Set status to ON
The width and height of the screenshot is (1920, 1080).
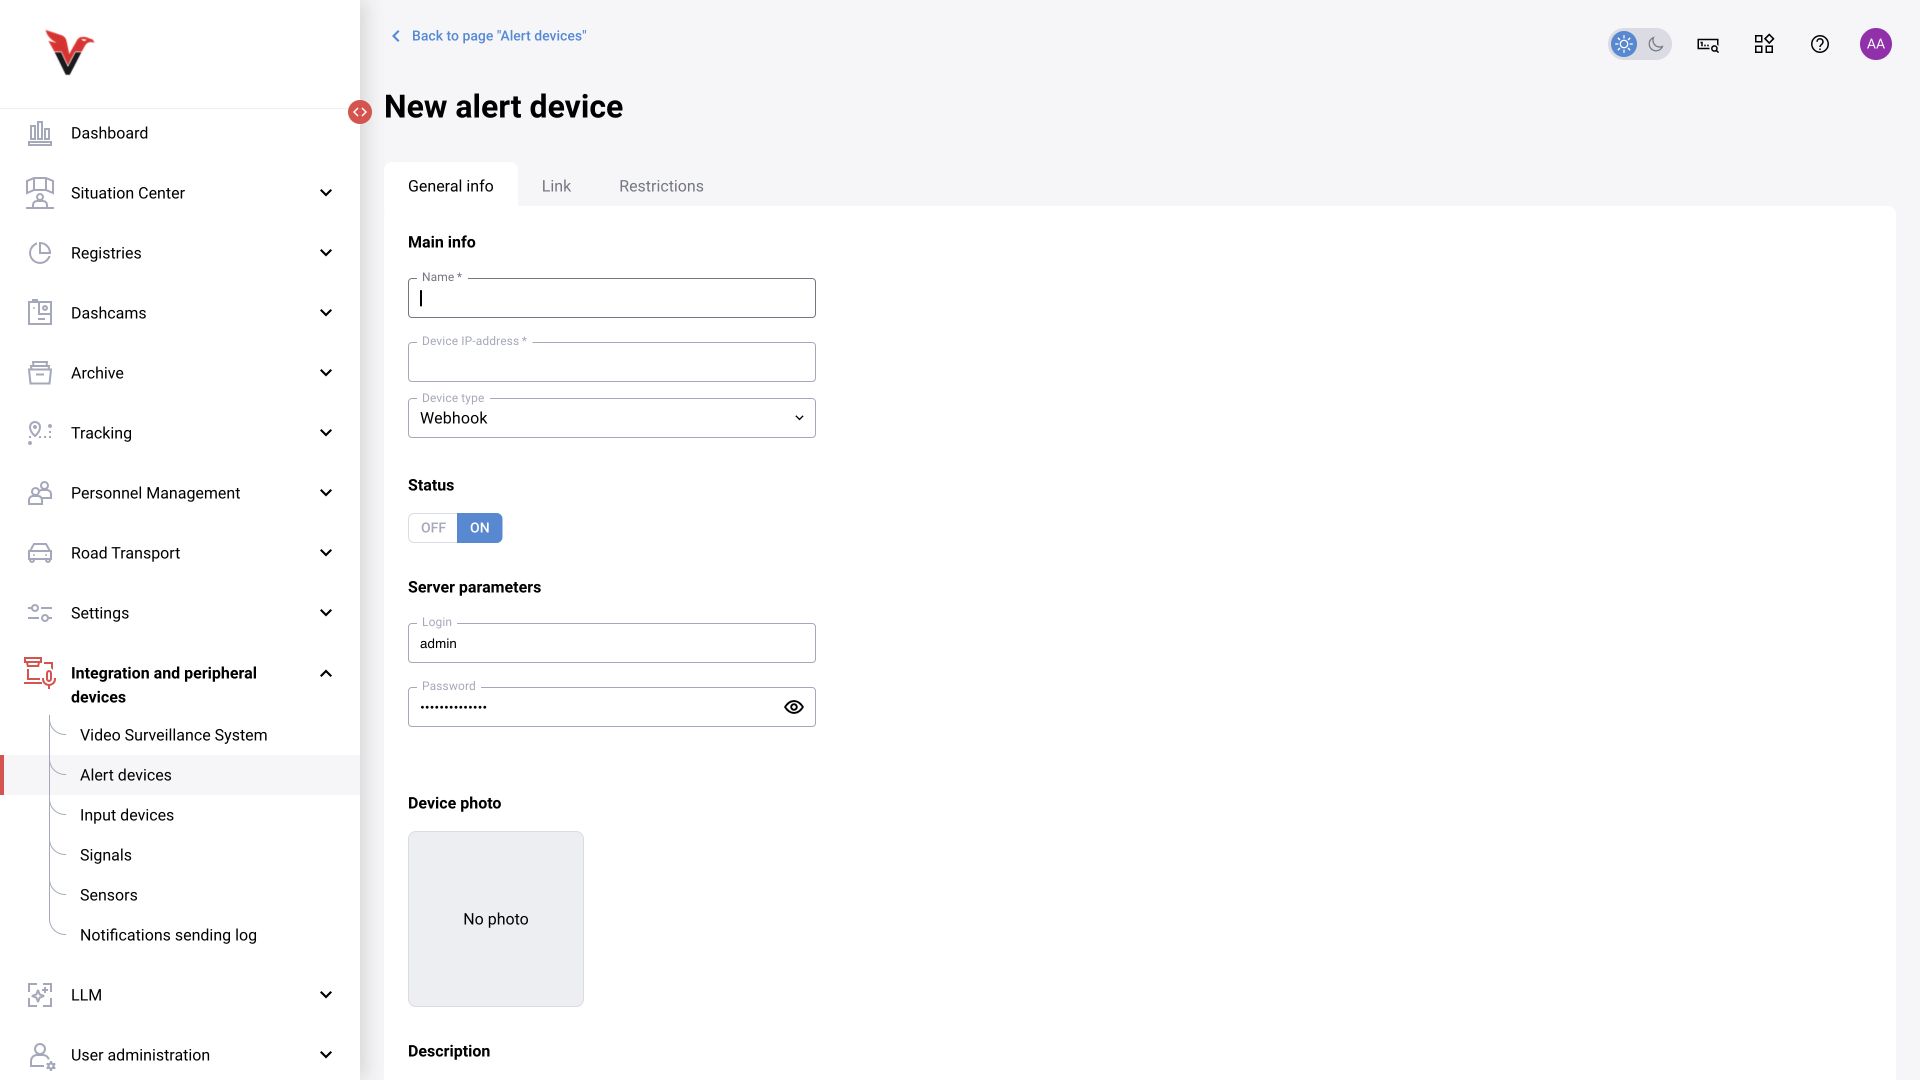click(480, 528)
